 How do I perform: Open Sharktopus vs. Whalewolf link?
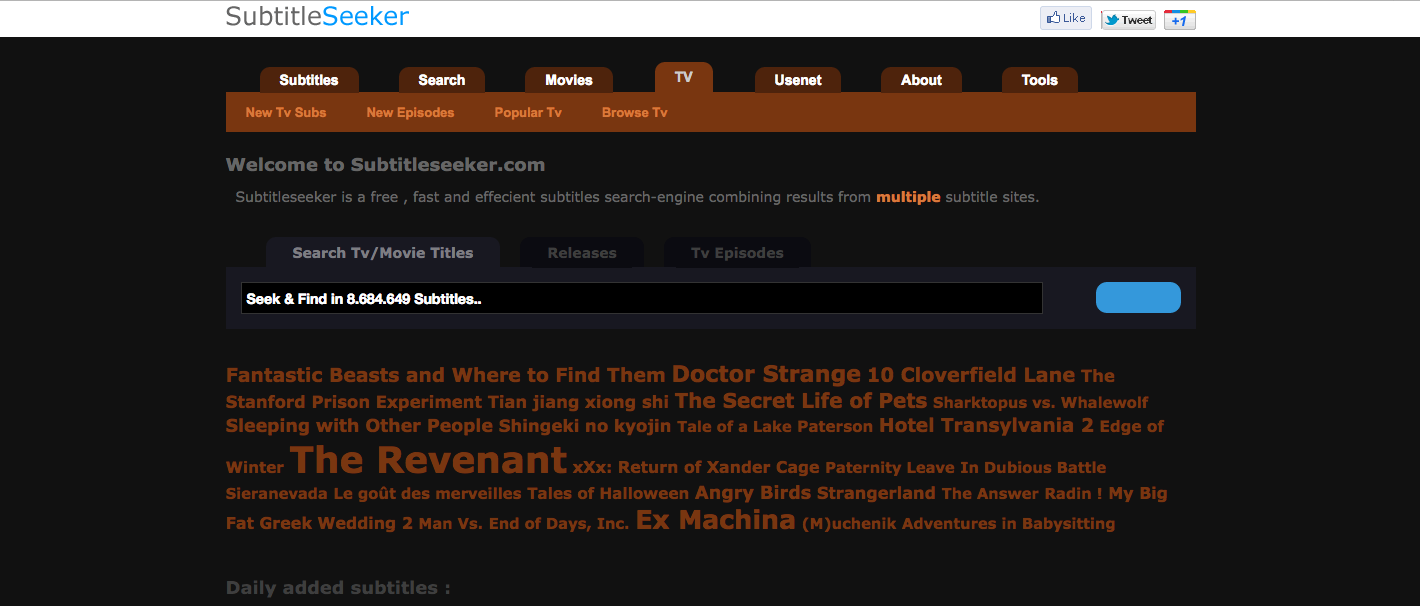tap(1040, 403)
